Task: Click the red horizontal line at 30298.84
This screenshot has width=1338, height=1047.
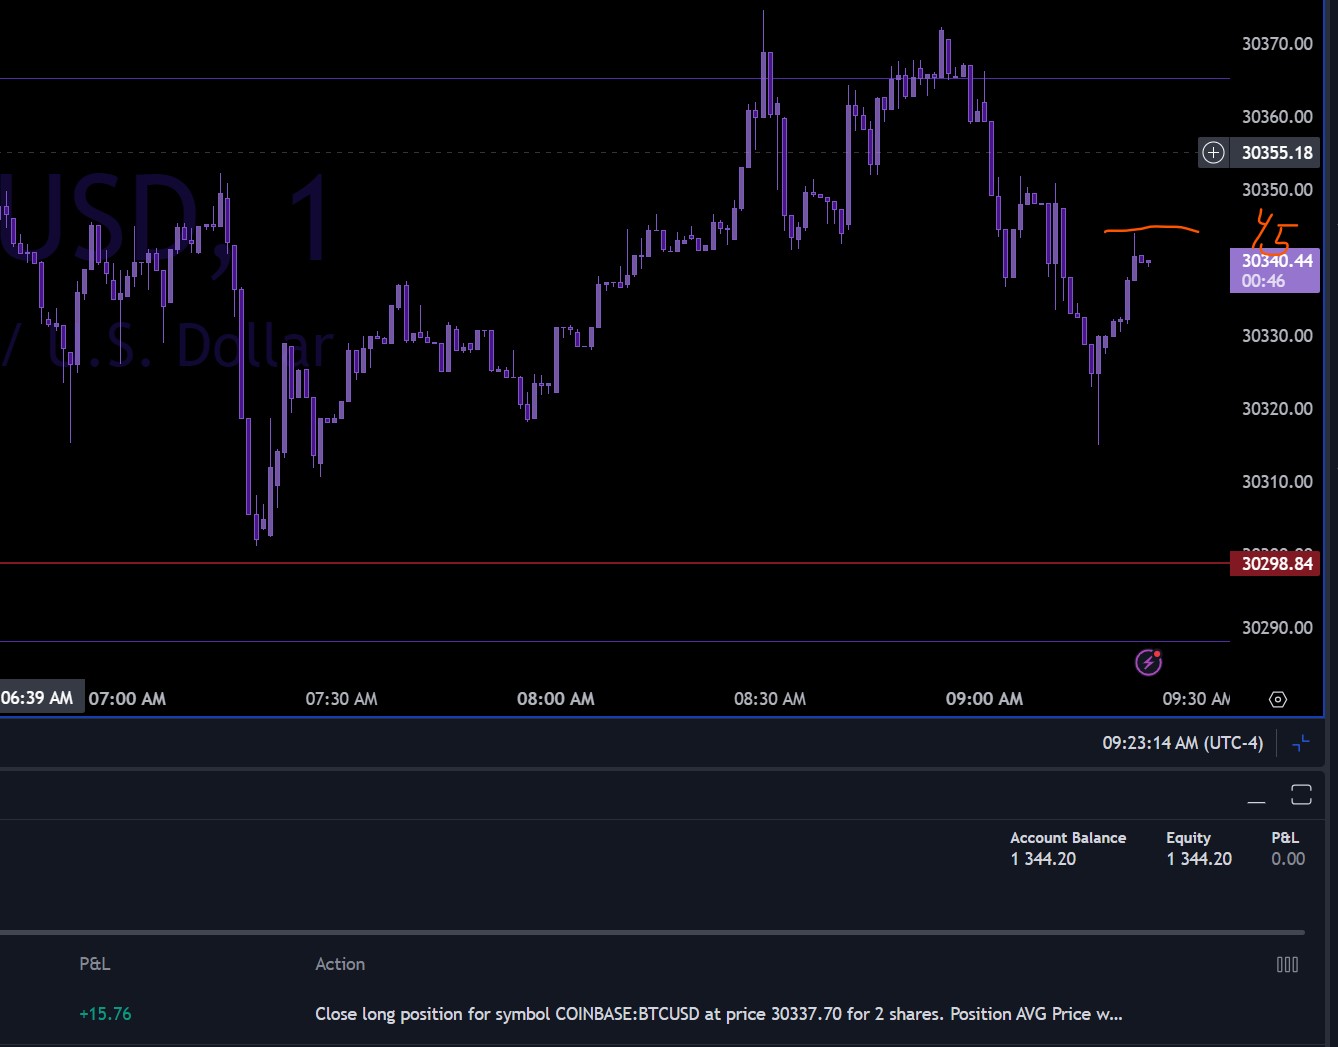Action: click(614, 563)
